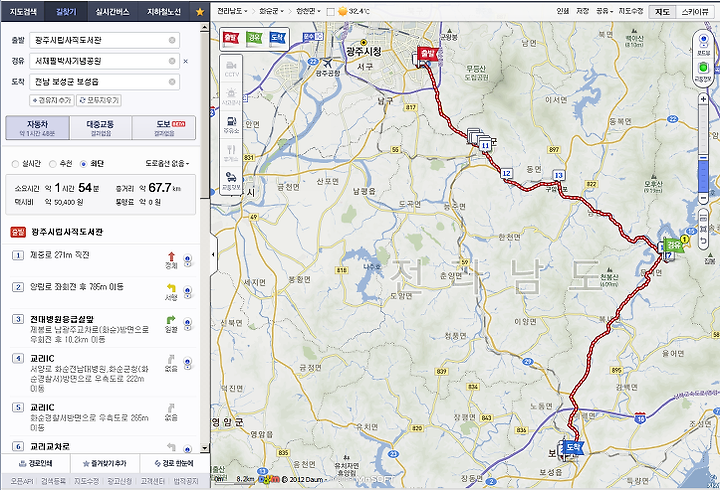Click the 경로 한눈에 button
The height and width of the screenshot is (490, 720).
click(174, 463)
